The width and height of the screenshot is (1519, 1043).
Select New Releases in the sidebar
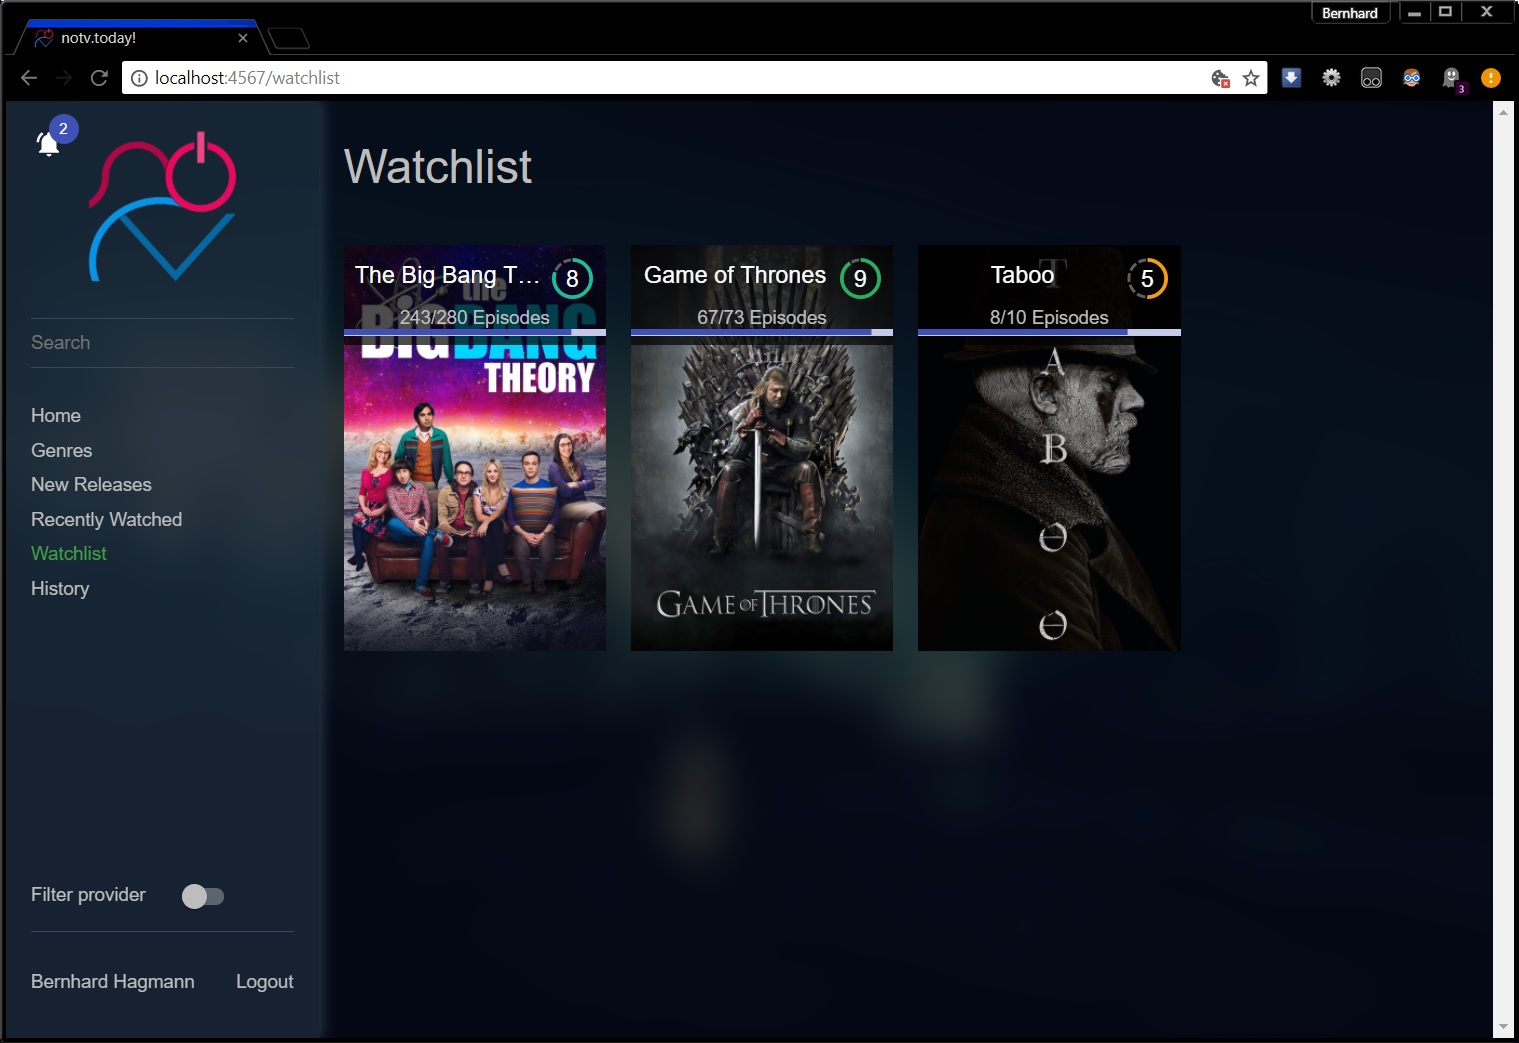click(x=91, y=484)
